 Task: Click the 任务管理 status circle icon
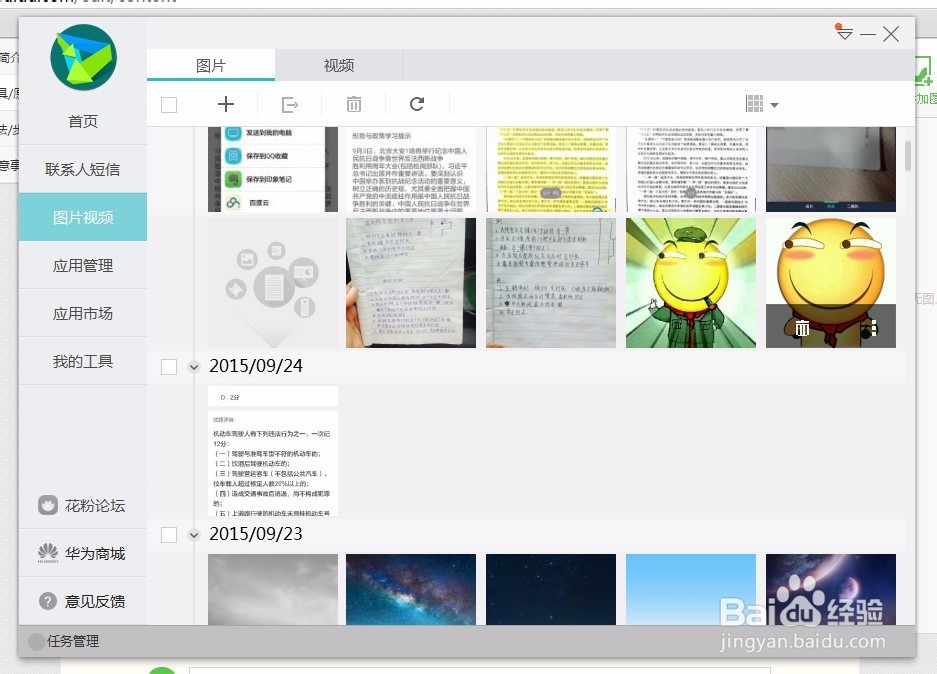[36, 642]
